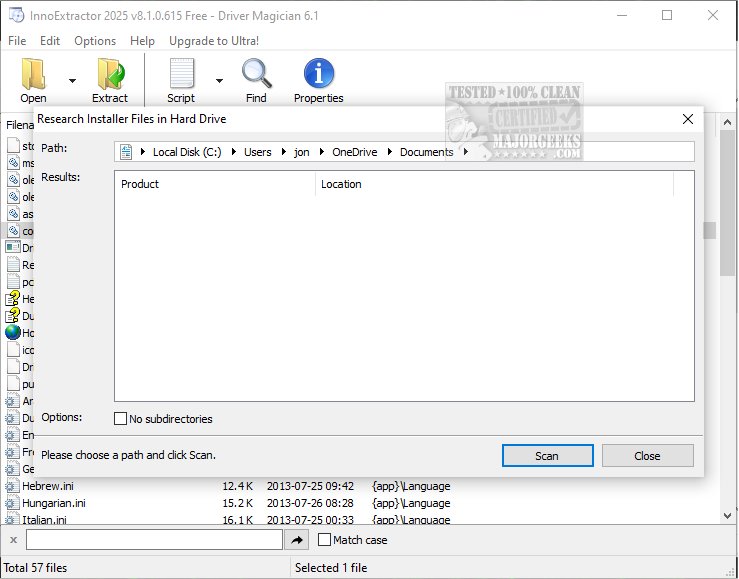Expand the arrow before Users in path
This screenshot has height=579, width=739.
[233, 152]
